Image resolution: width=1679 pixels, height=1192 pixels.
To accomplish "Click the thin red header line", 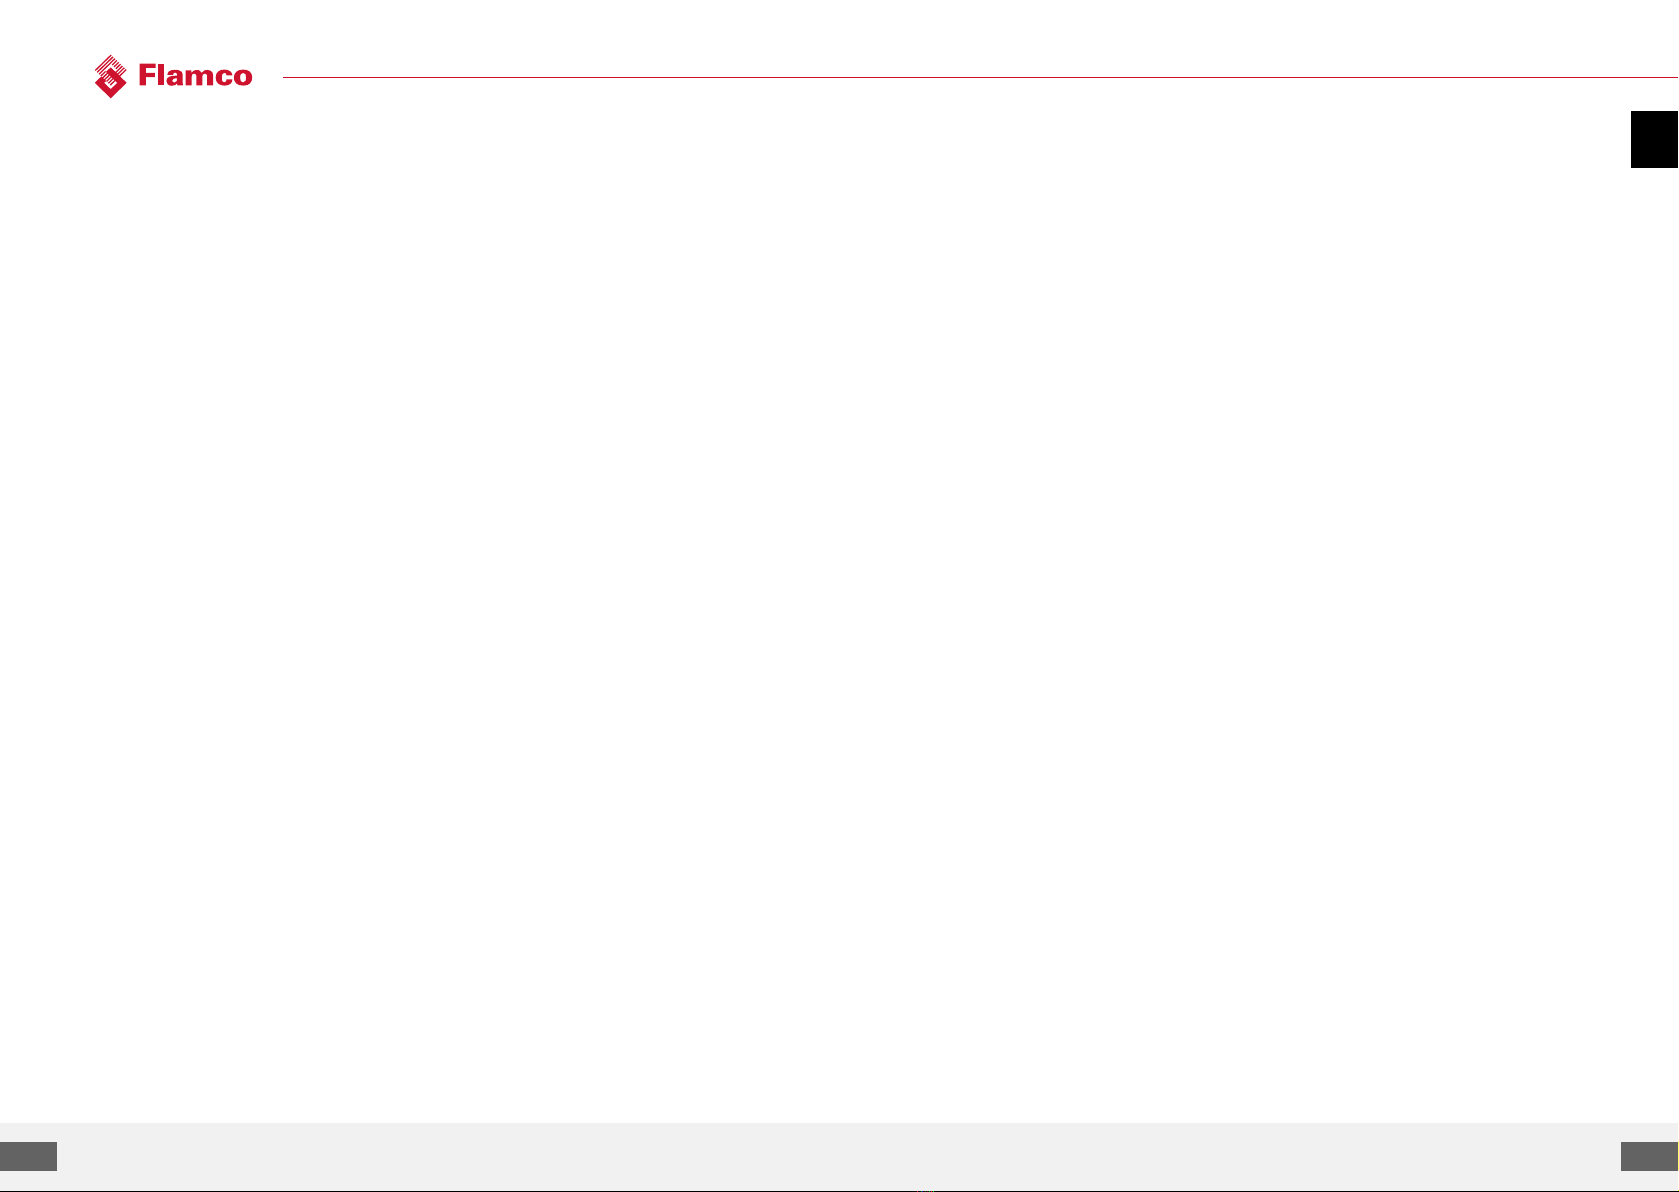I will coord(980,77).
